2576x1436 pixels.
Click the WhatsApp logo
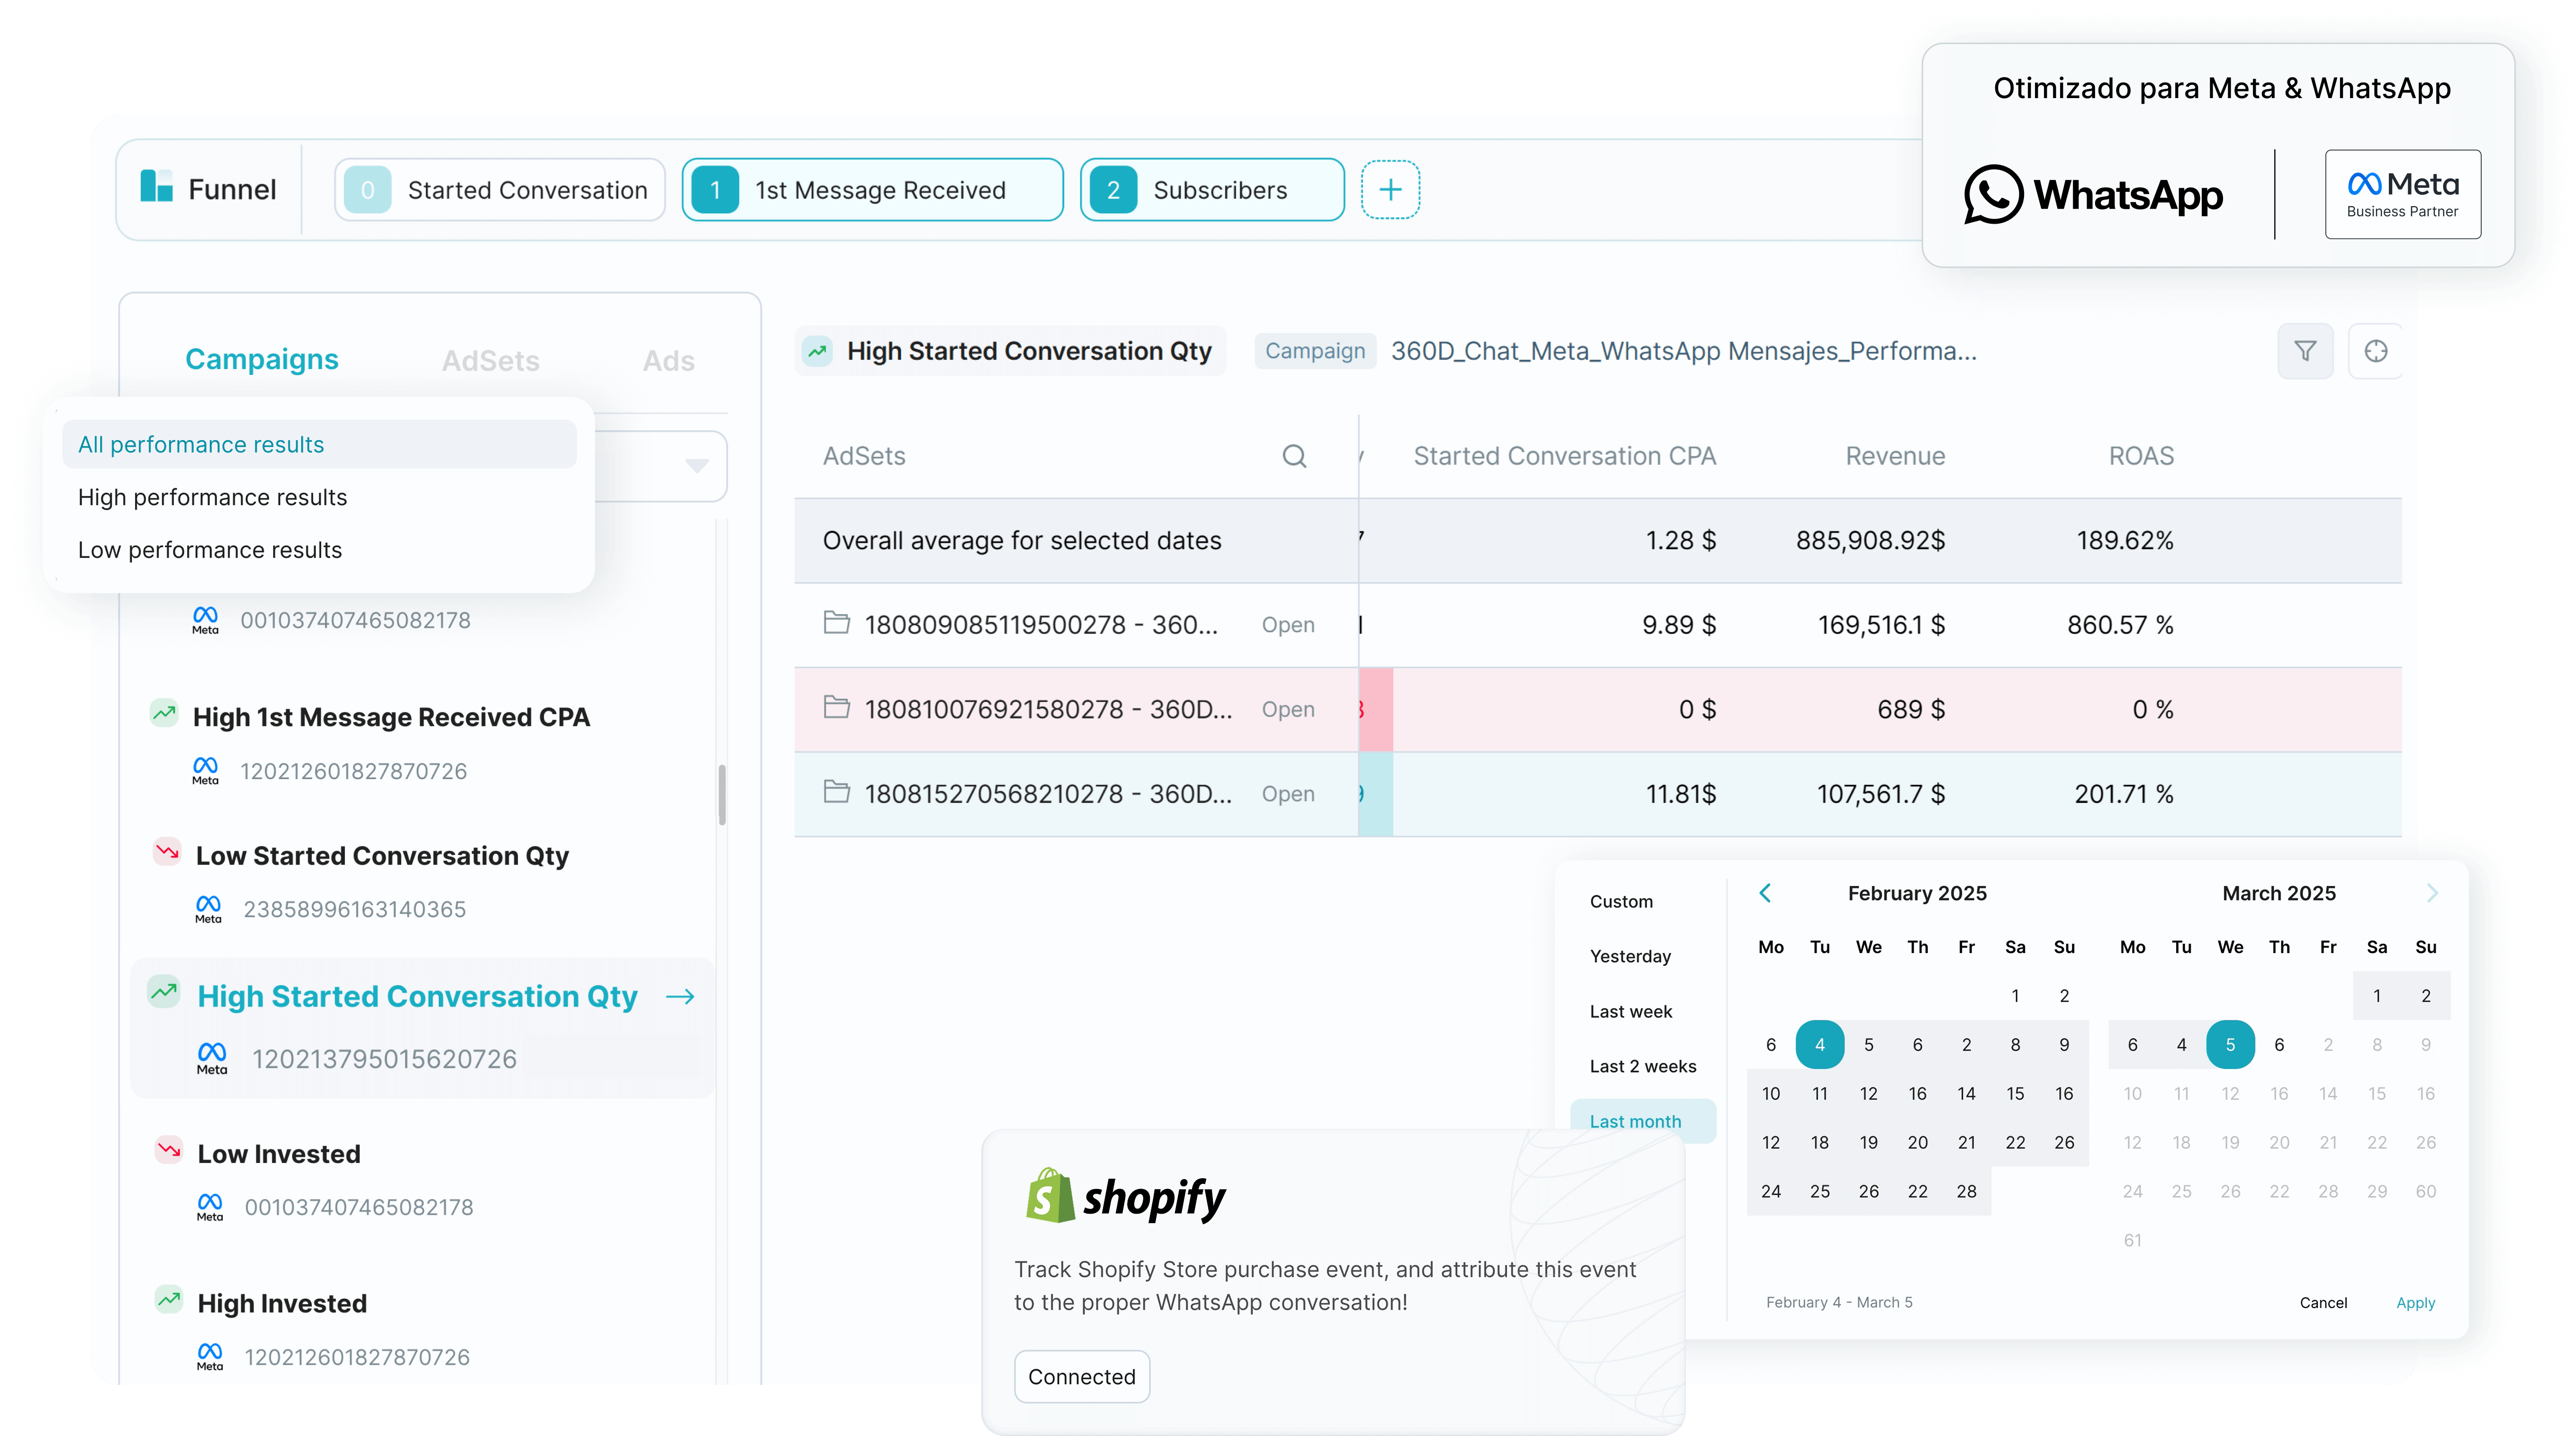point(2093,194)
